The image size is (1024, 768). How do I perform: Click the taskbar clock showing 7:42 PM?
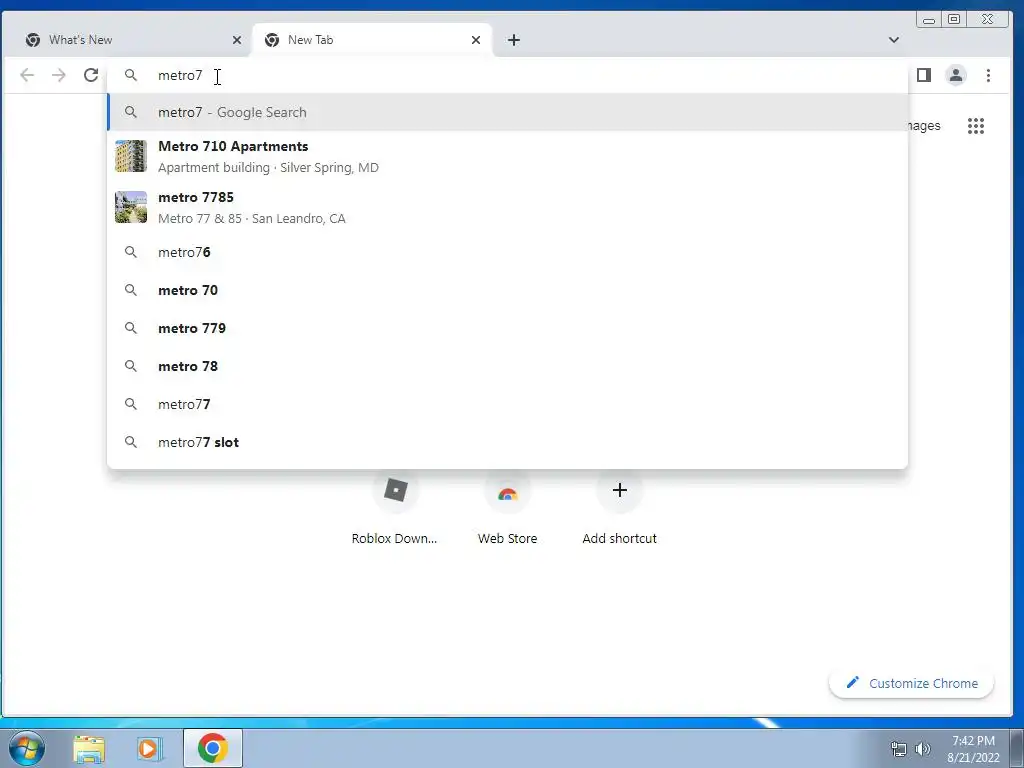(x=973, y=749)
